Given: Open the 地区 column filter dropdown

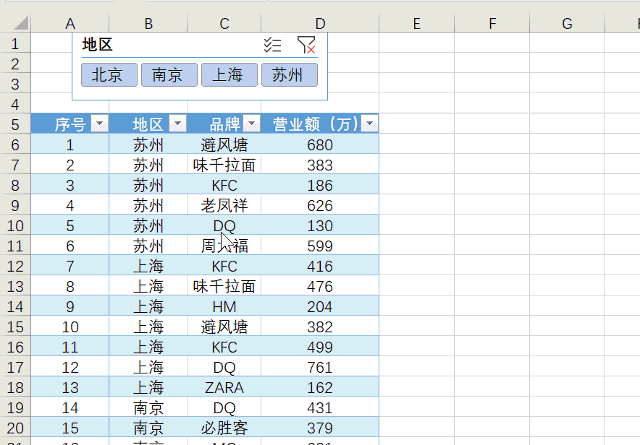Looking at the screenshot, I should [x=178, y=123].
